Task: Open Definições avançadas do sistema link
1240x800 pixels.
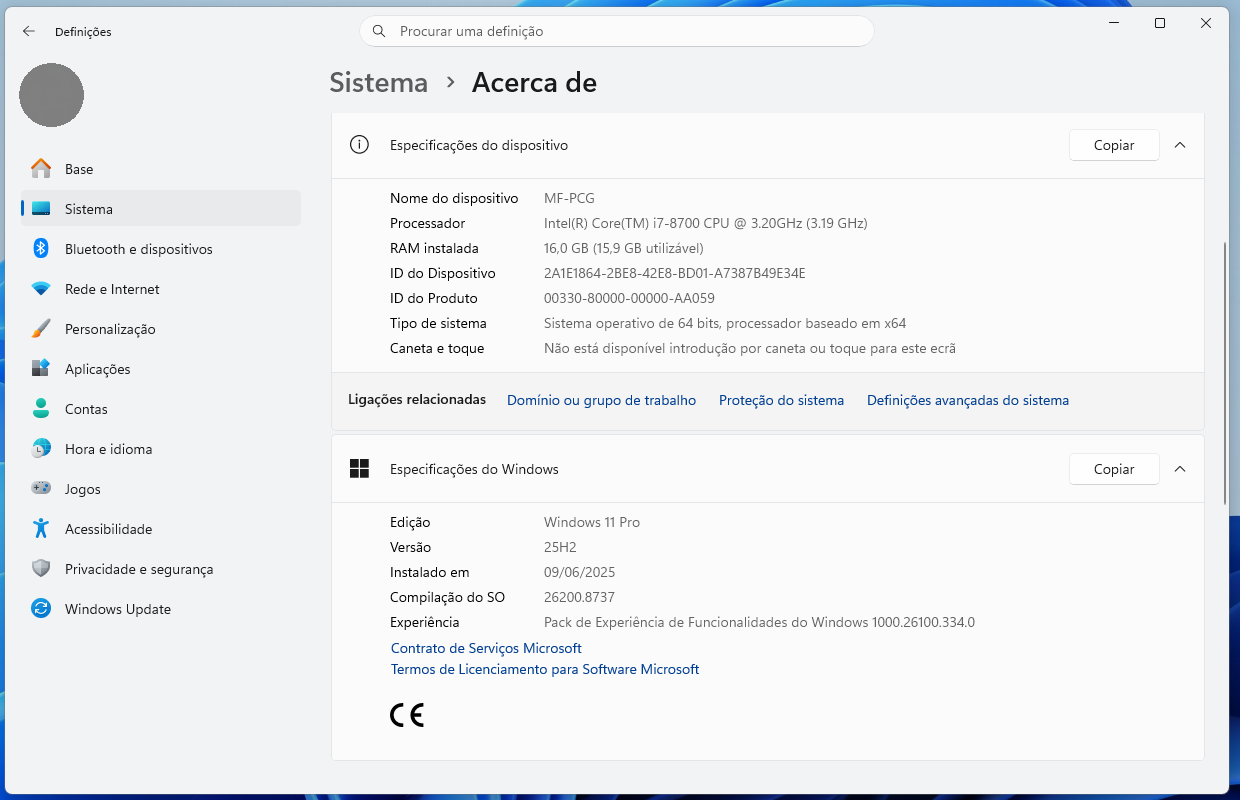Action: (968, 400)
